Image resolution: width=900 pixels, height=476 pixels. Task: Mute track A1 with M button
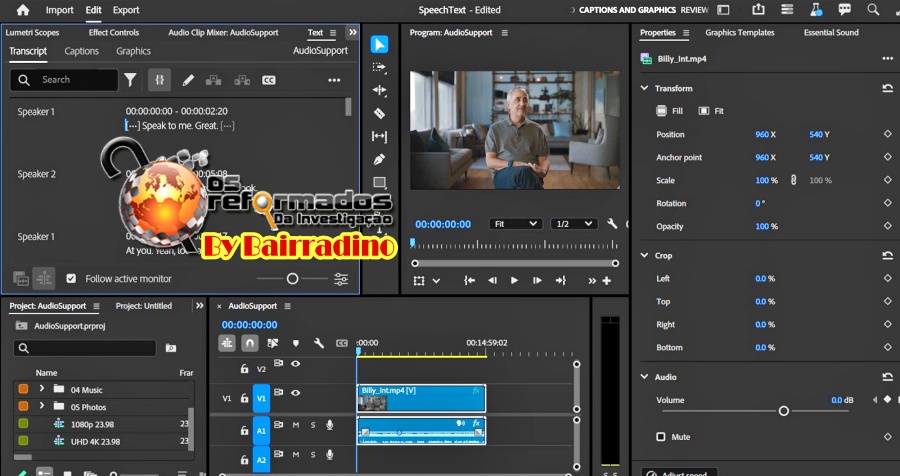[296, 425]
